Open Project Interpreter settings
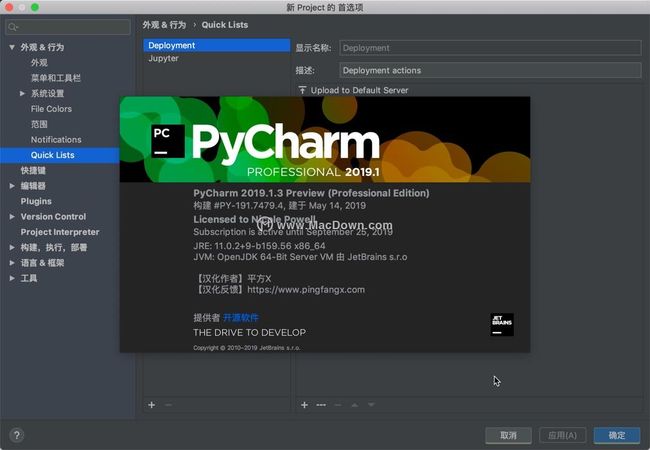Image resolution: width=650 pixels, height=450 pixels. tap(60, 232)
